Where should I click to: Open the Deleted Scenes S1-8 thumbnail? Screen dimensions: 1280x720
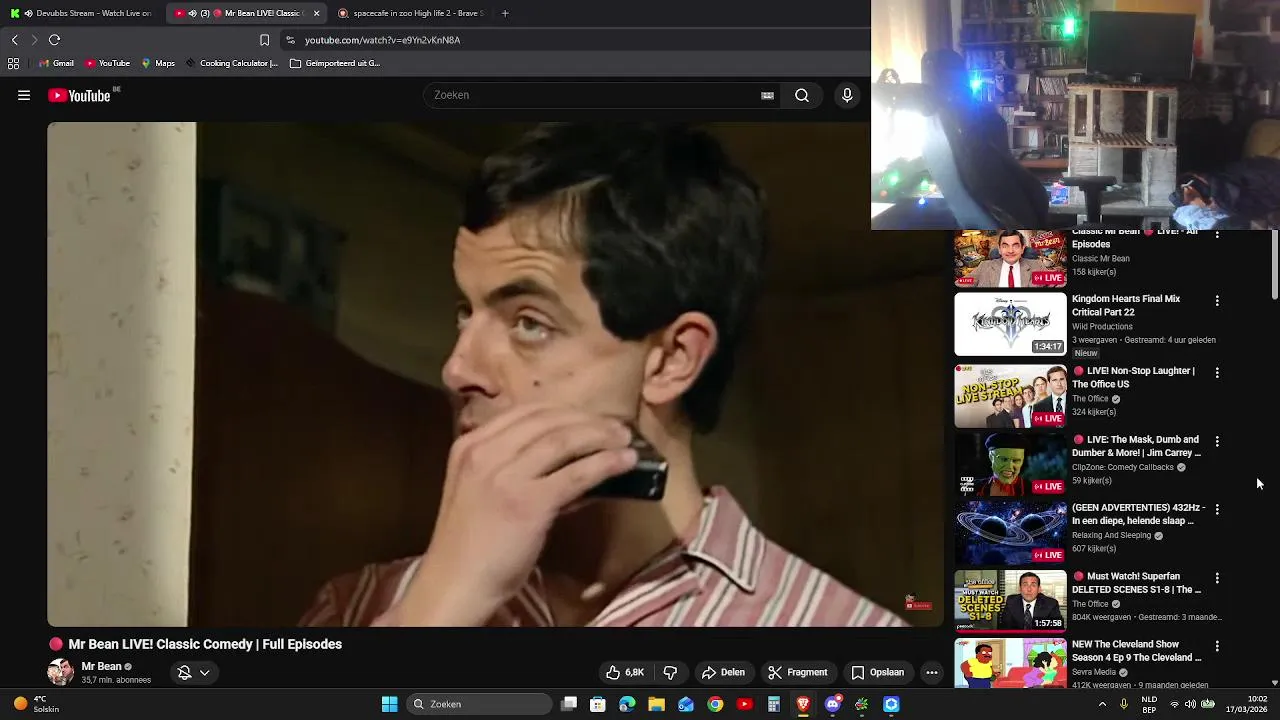point(1010,602)
